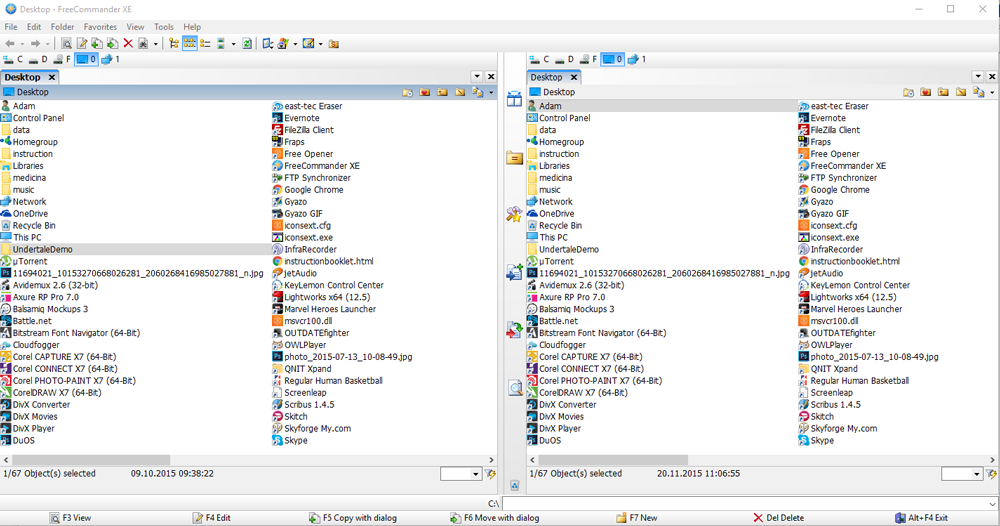The image size is (1000, 526).
Task: Open the left path bar dropdown arrow
Action: [x=491, y=93]
